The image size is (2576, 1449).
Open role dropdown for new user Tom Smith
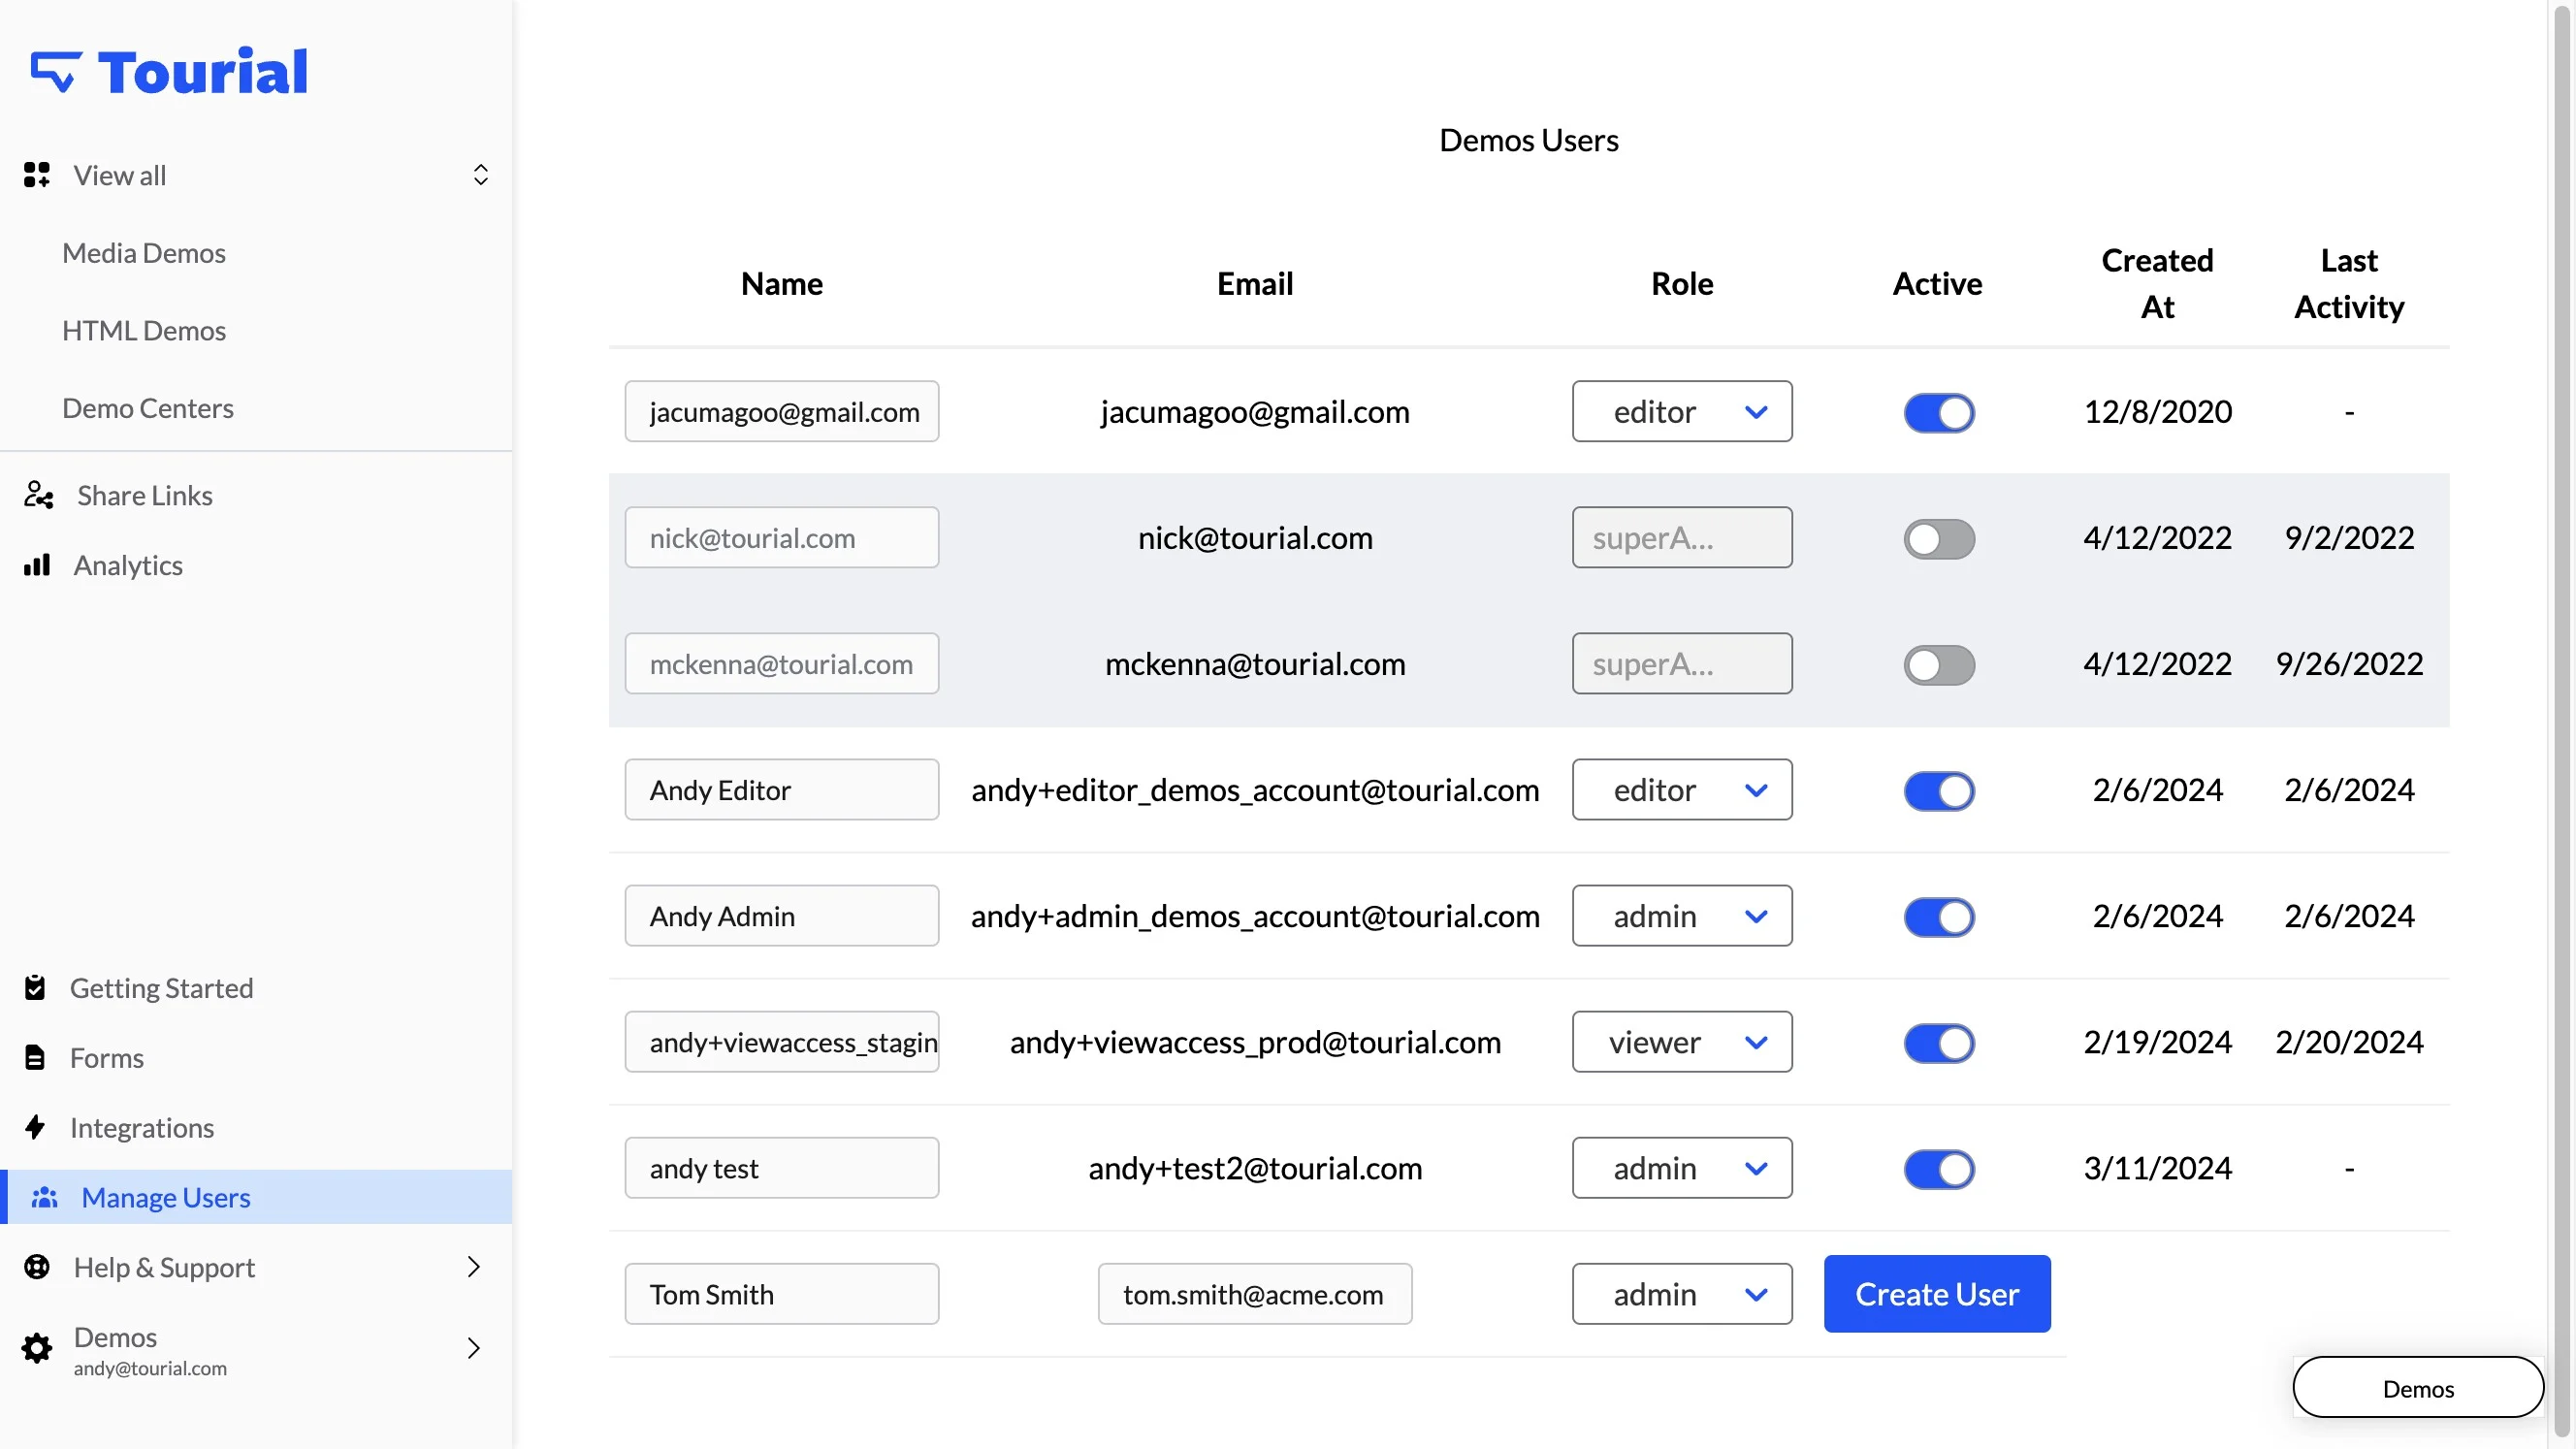coord(1682,1294)
